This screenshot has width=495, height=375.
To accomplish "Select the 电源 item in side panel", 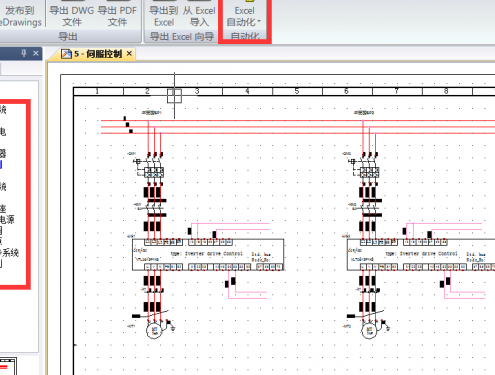I will click(x=7, y=219).
